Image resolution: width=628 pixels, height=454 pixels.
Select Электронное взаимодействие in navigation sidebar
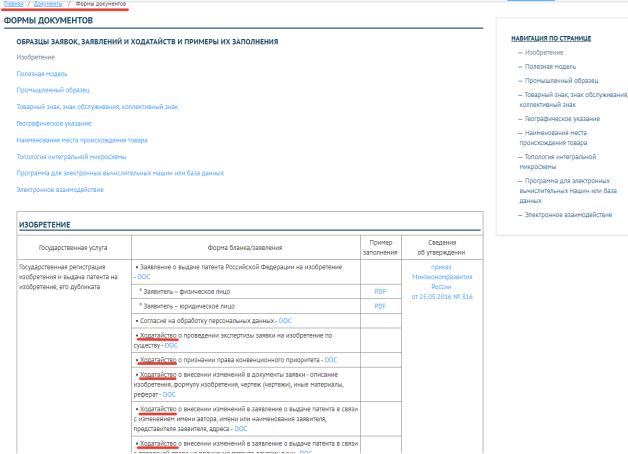[x=568, y=215]
